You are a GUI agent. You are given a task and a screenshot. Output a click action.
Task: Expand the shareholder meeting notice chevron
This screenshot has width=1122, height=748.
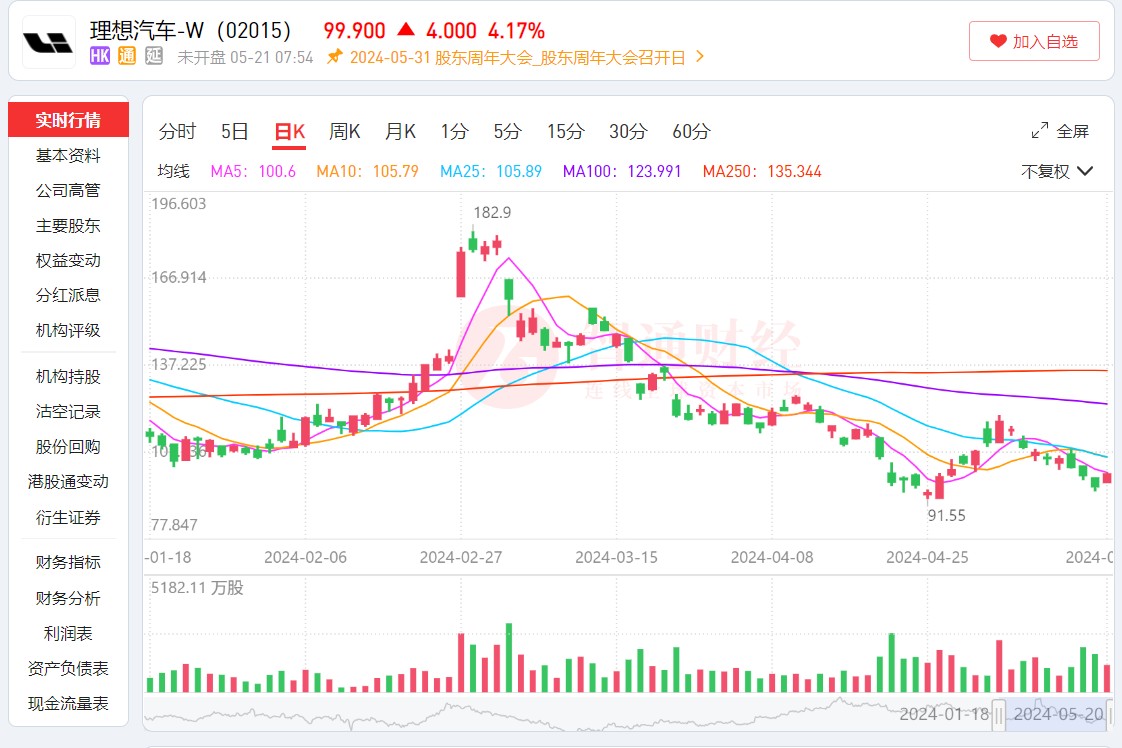pyautogui.click(x=700, y=57)
